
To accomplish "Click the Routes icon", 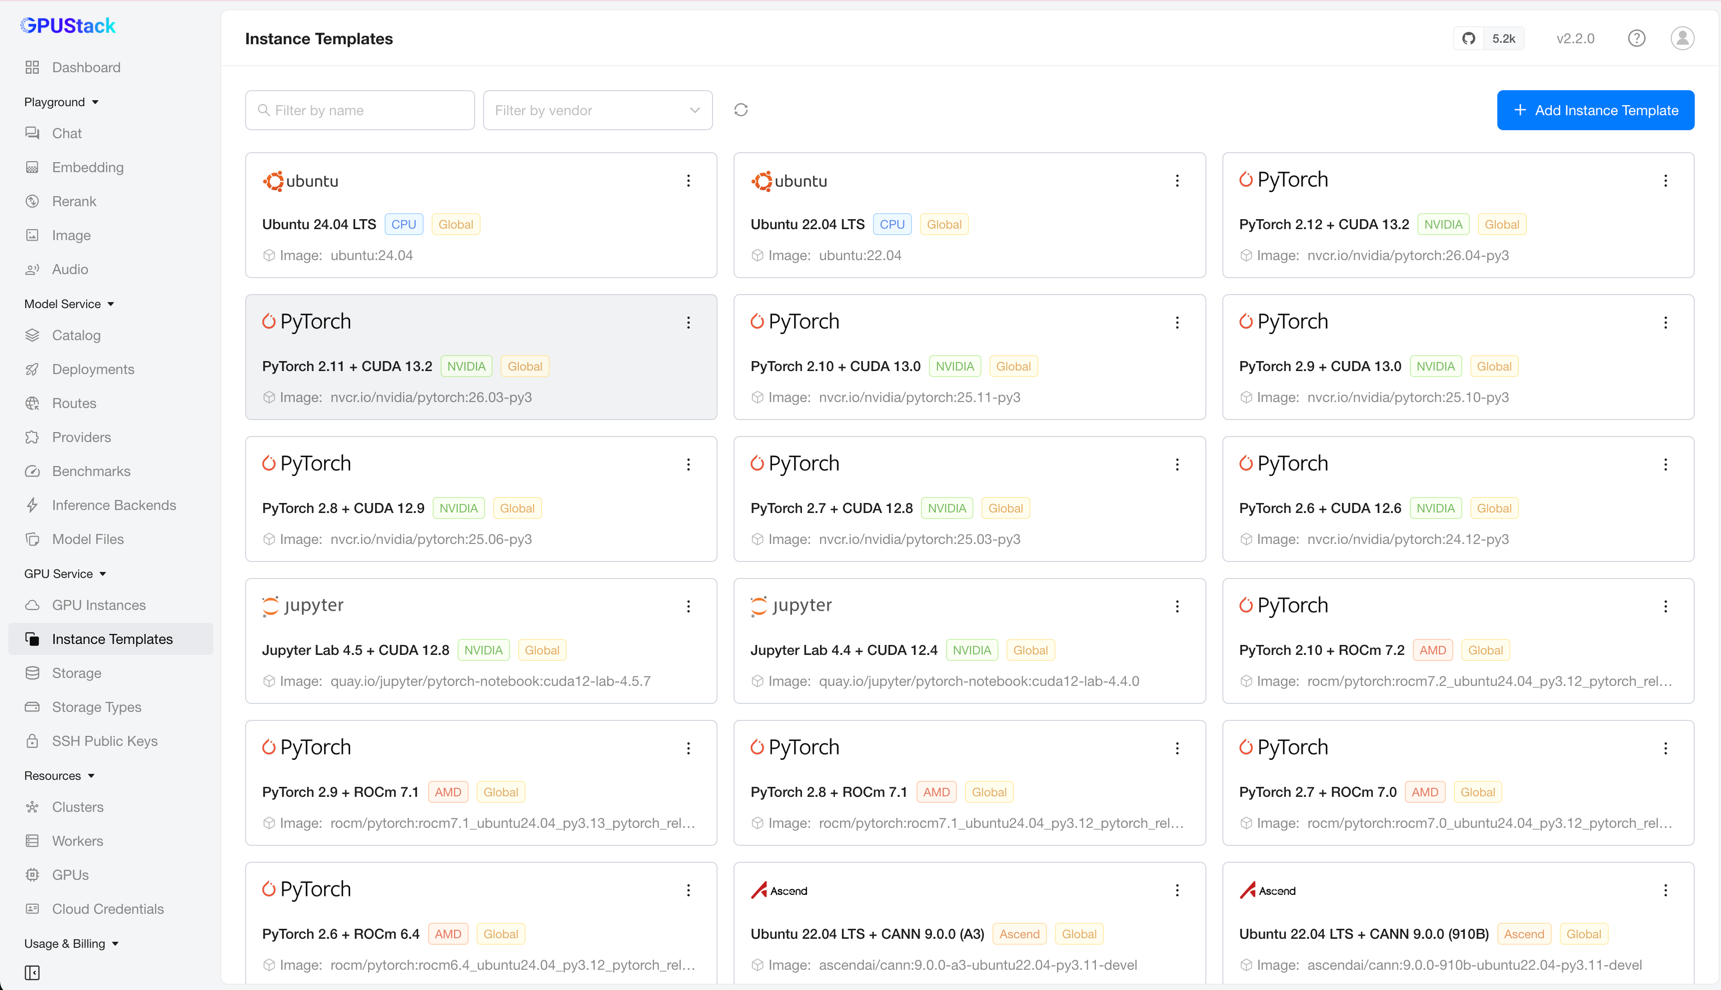I will tap(32, 403).
